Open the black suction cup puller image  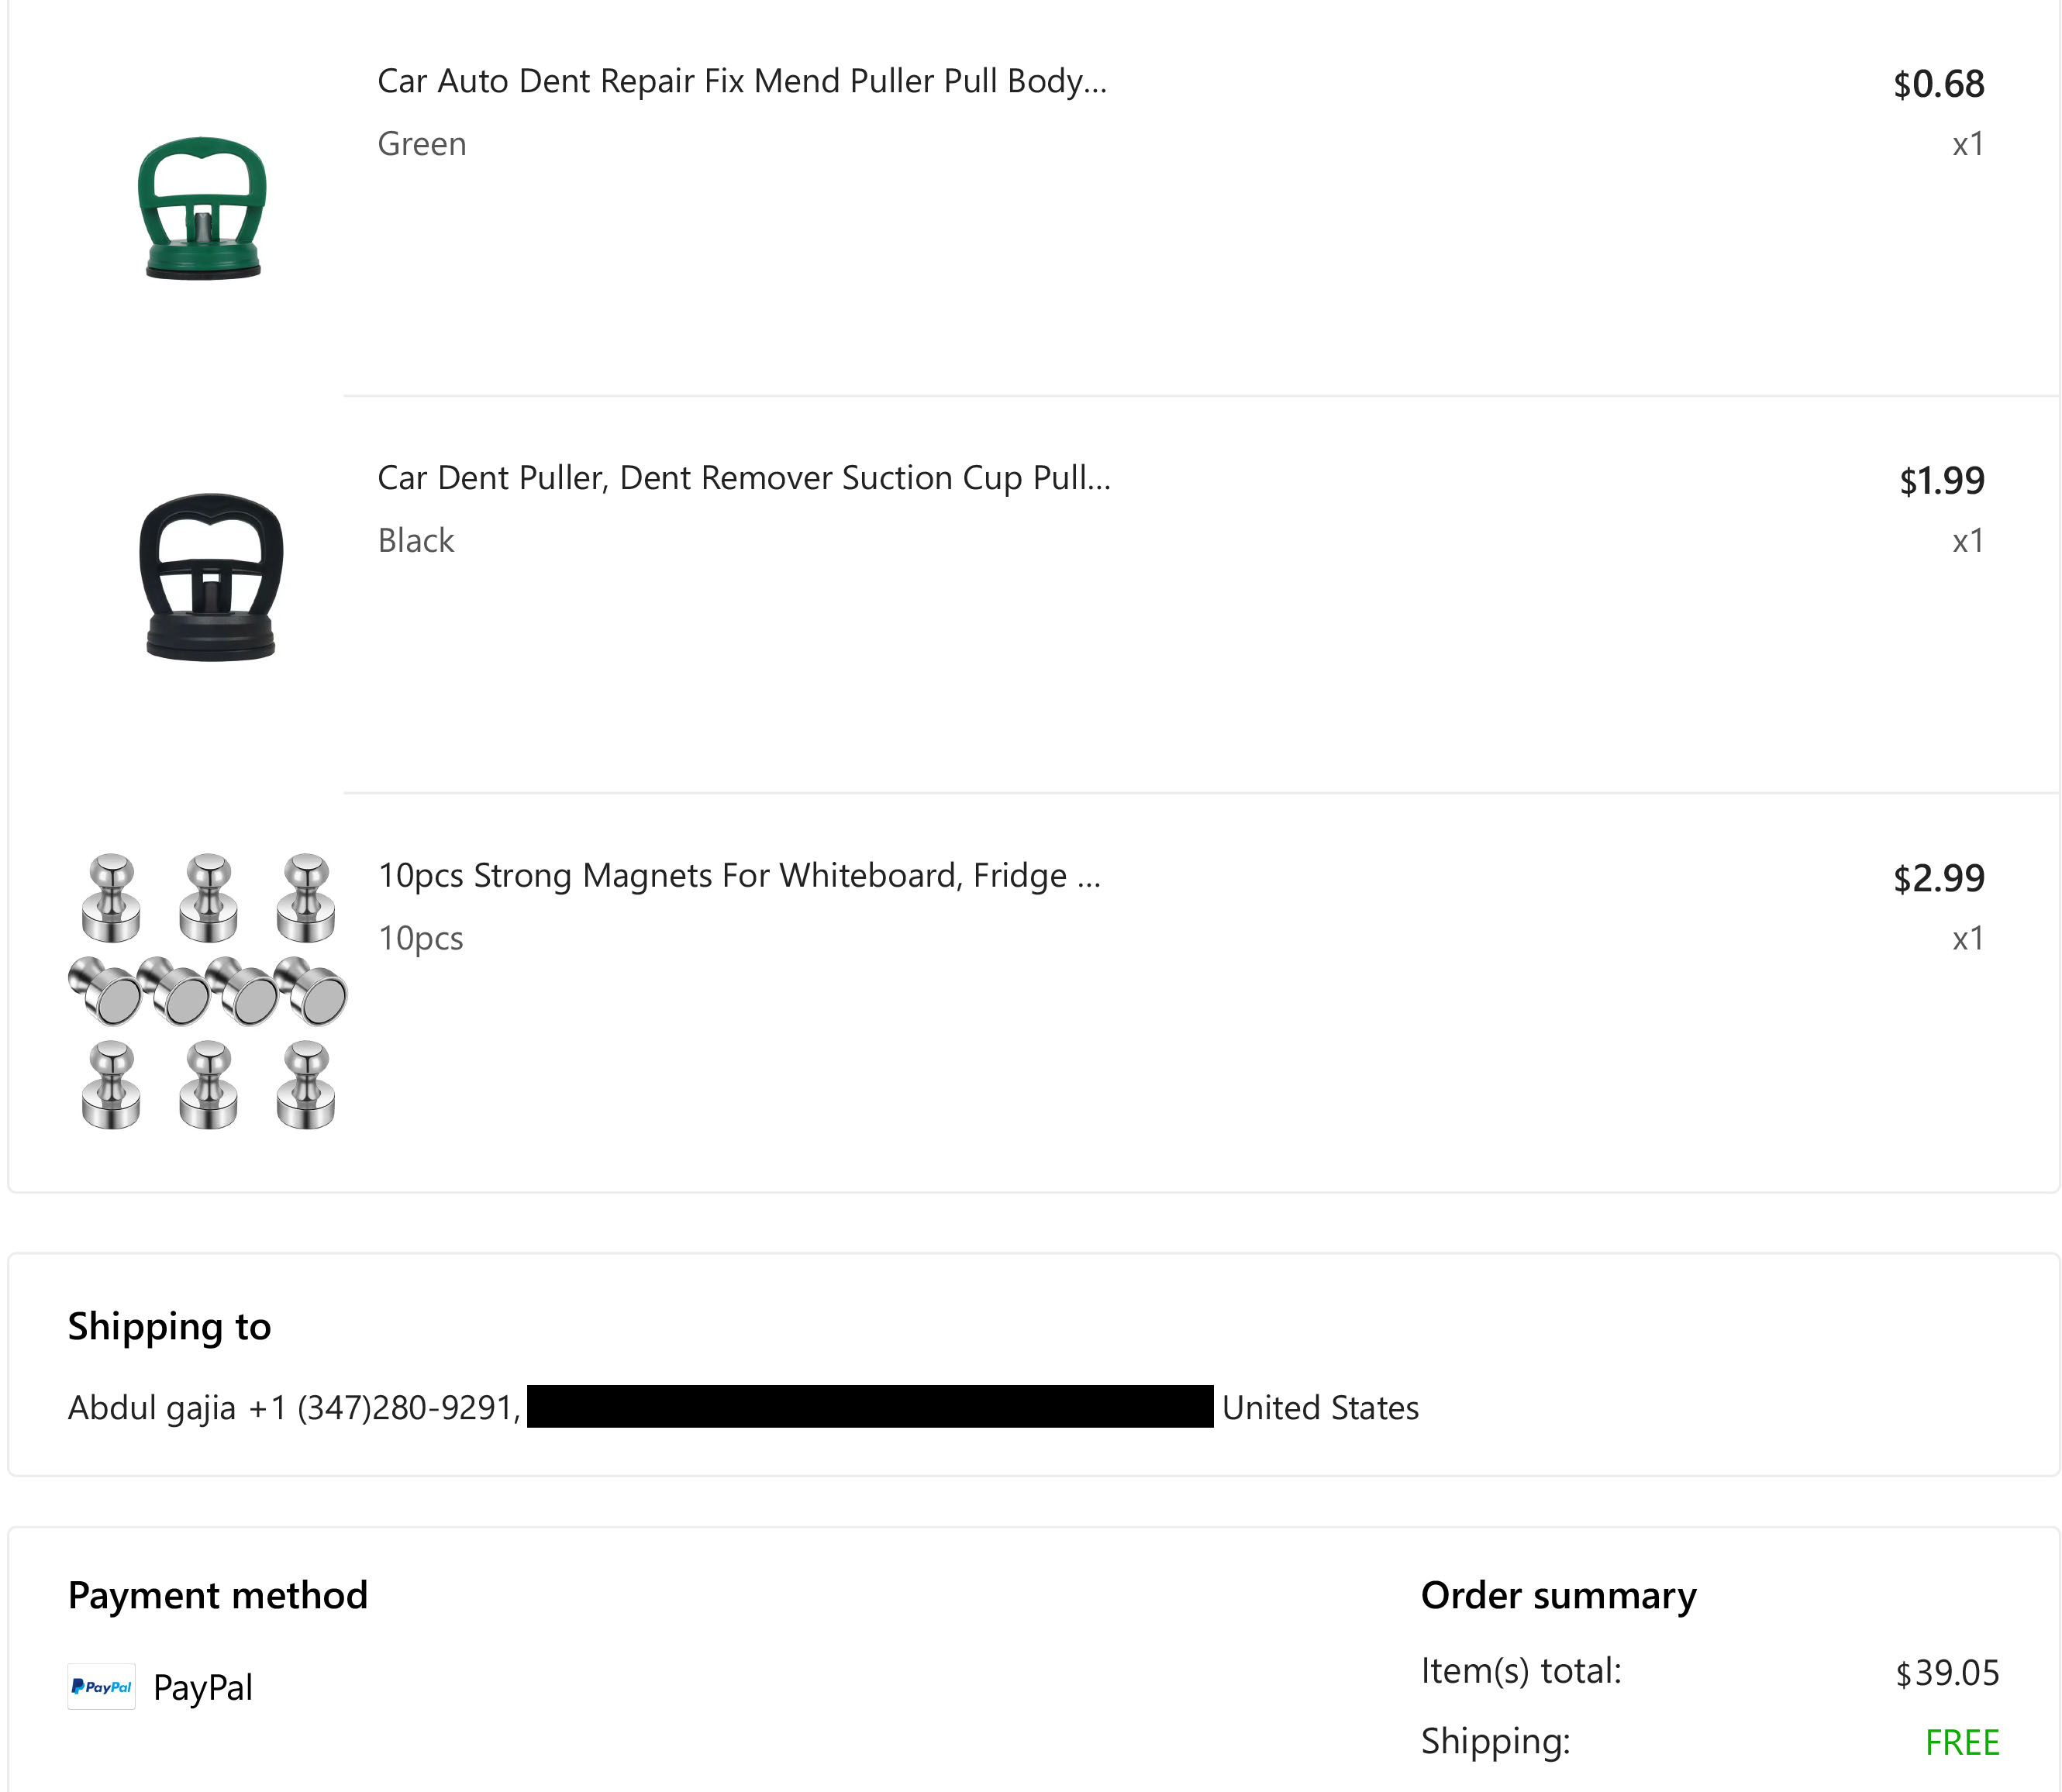tap(210, 577)
